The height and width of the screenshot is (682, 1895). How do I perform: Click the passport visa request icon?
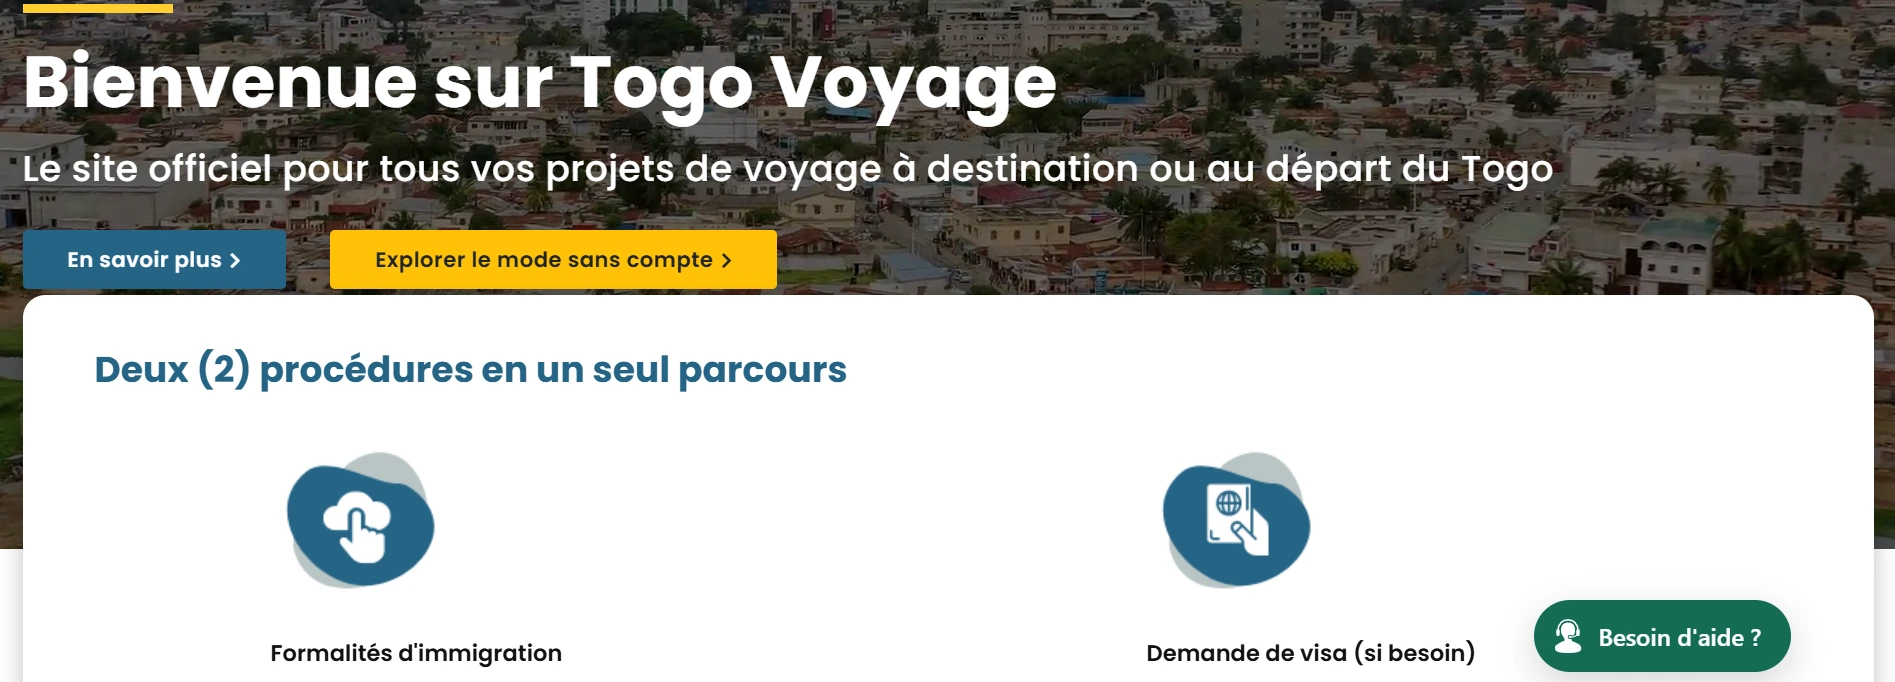coord(1237,522)
